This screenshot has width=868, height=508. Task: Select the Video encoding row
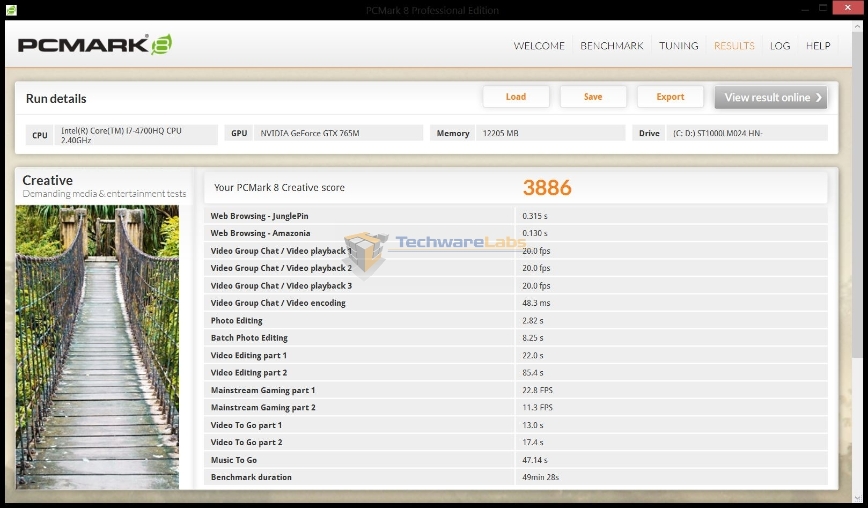(516, 303)
